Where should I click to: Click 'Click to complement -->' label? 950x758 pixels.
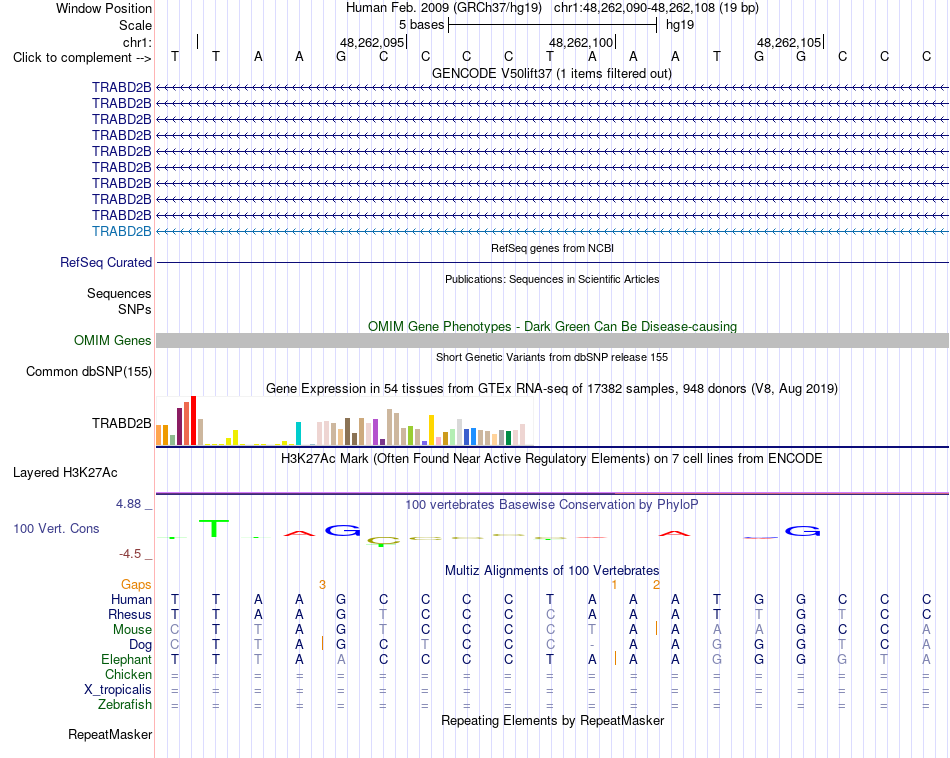point(82,58)
